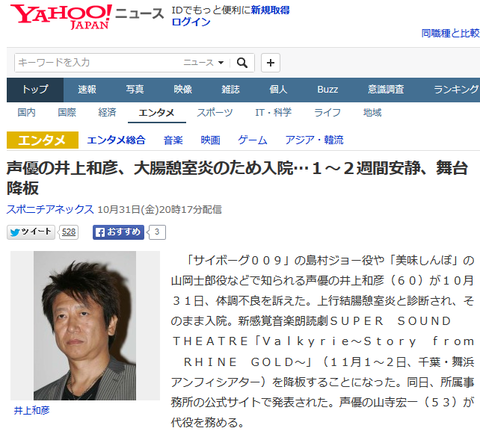Screen dimensions: 480x437
Task: Open the エンタメ category
Action: [157, 113]
